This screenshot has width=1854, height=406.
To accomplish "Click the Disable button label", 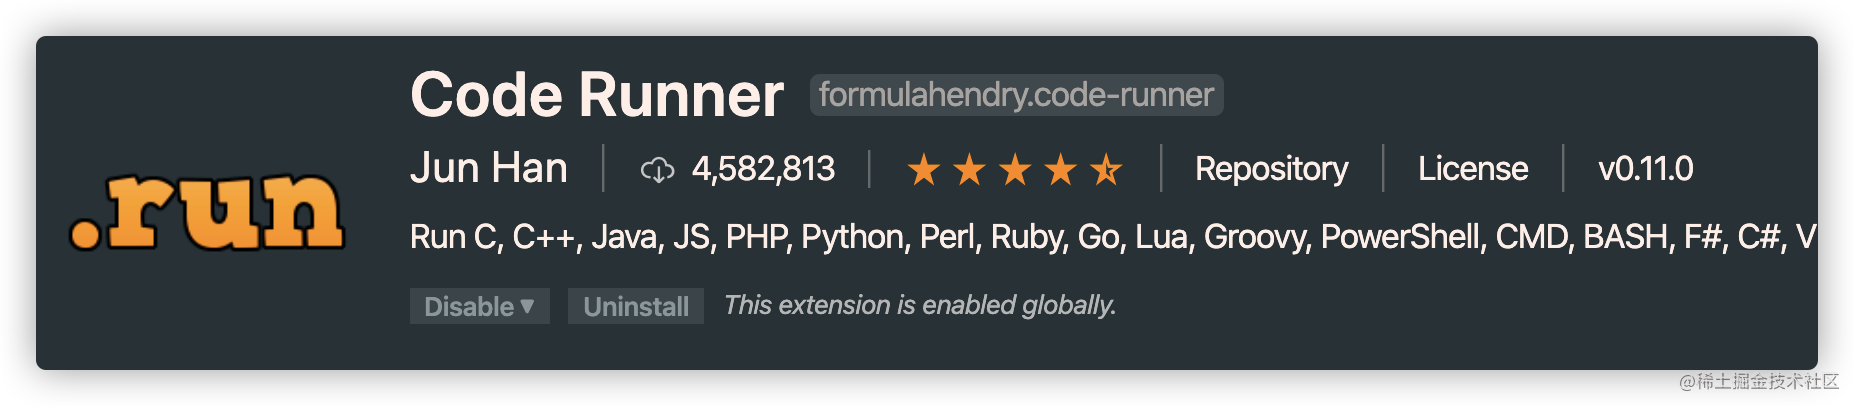I will pyautogui.click(x=469, y=306).
